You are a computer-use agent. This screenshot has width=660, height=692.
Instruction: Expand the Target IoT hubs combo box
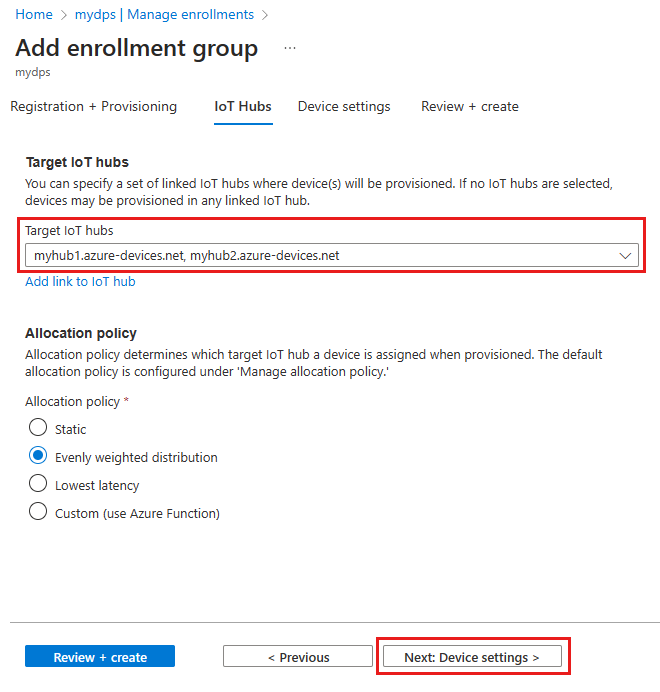coord(330,256)
